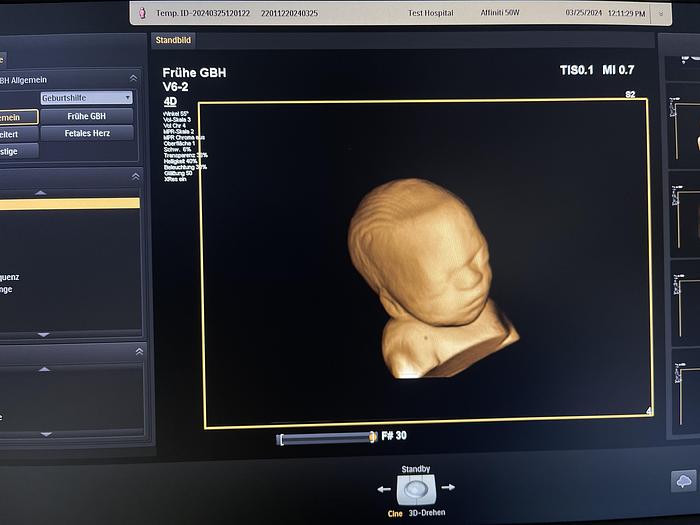Screen dimensions: 700x525
Task: Click the trackball Standby icon
Action: point(416,490)
